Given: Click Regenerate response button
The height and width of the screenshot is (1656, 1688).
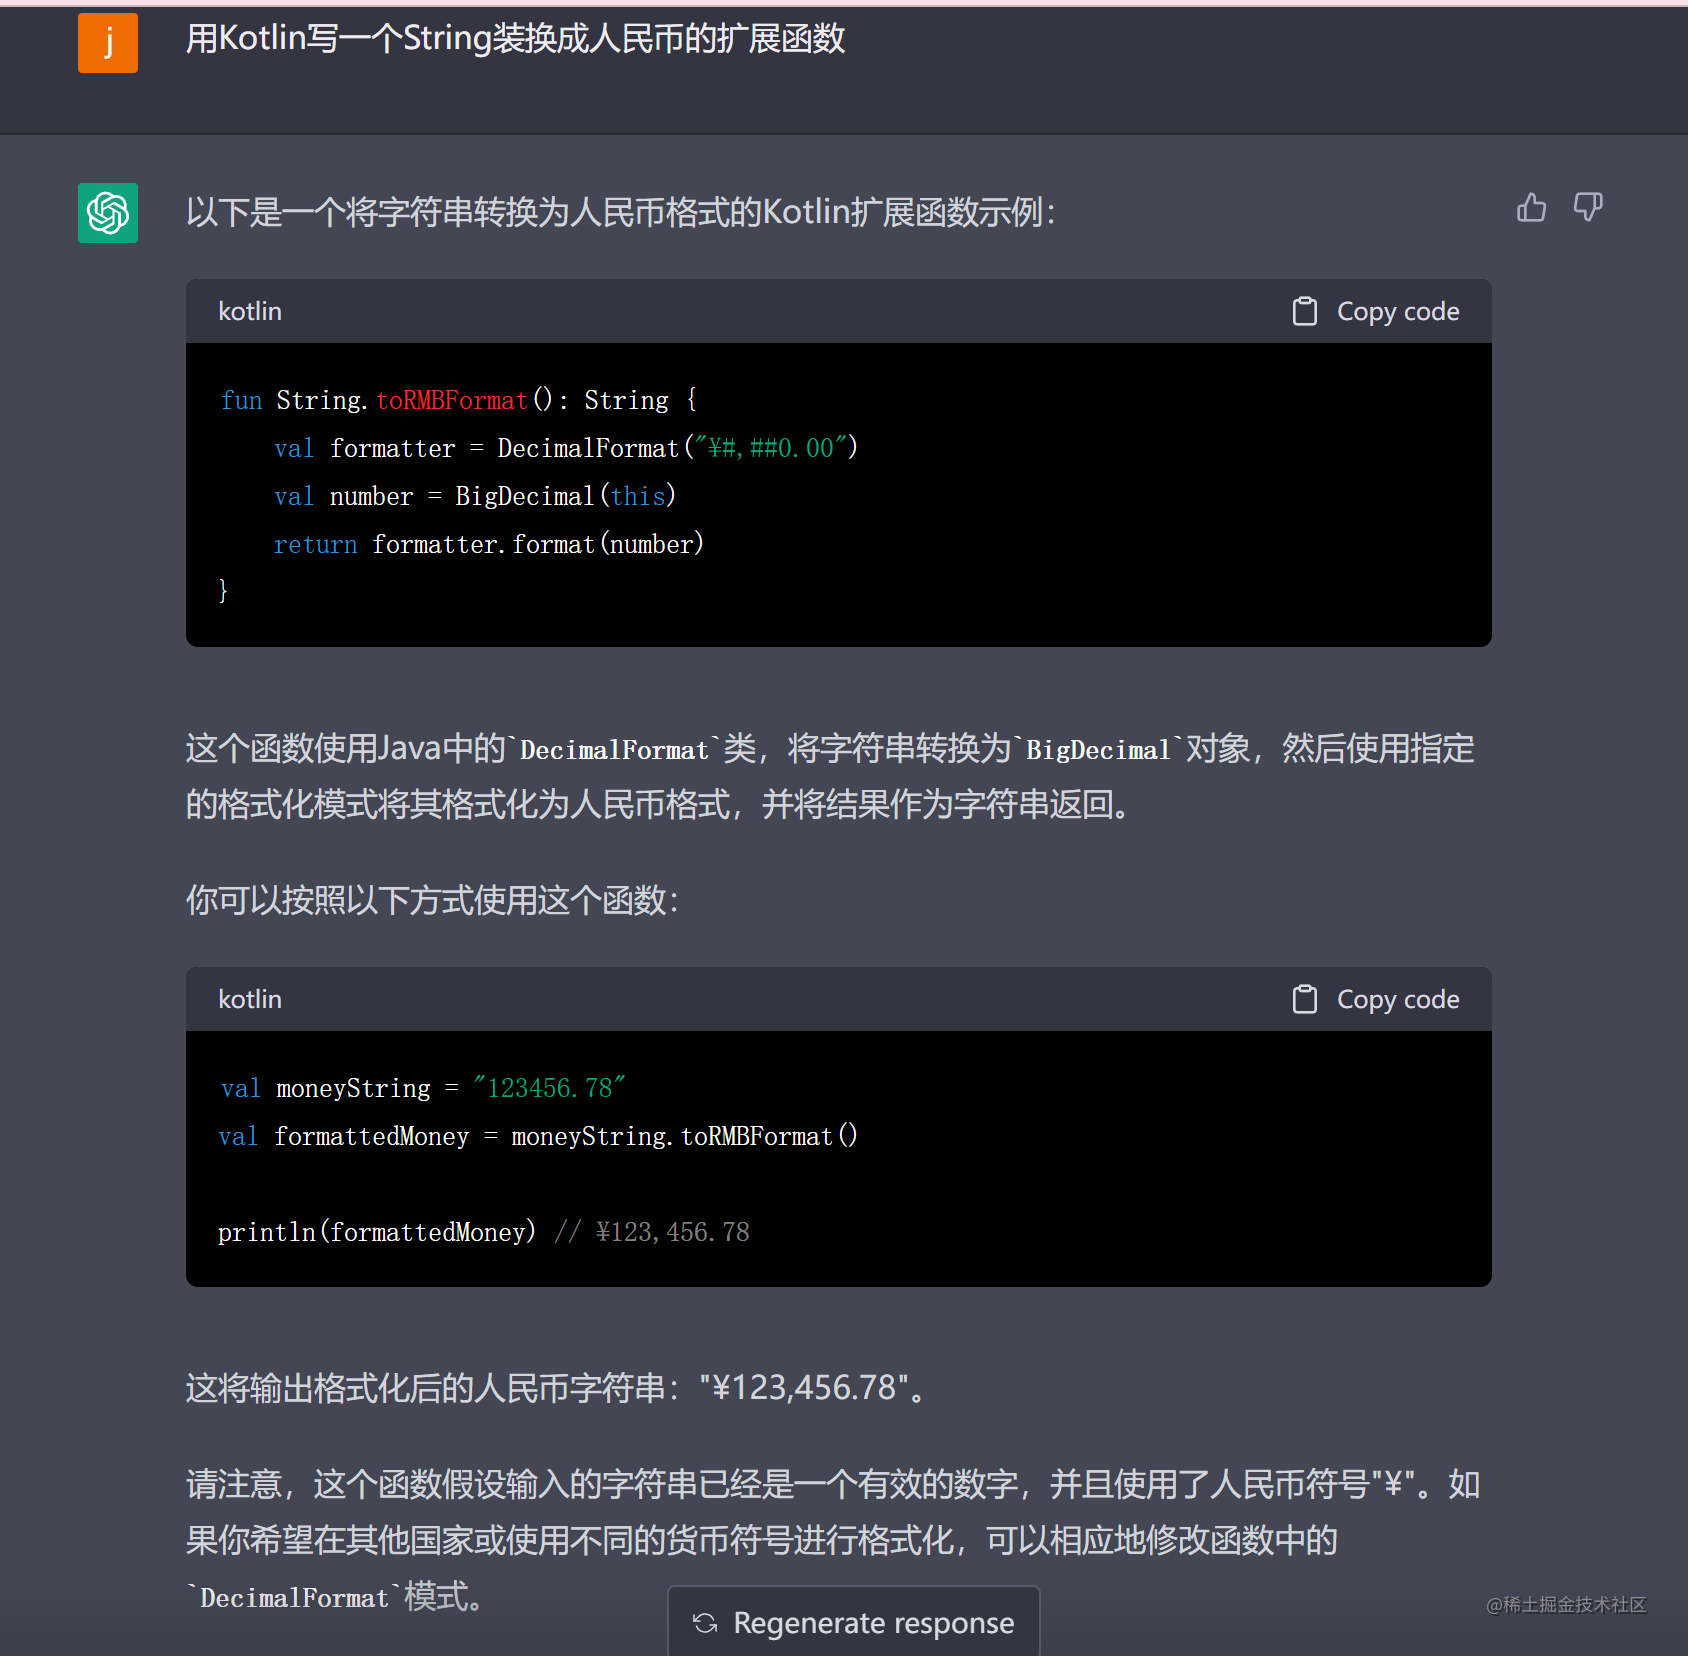Looking at the screenshot, I should pyautogui.click(x=854, y=1622).
